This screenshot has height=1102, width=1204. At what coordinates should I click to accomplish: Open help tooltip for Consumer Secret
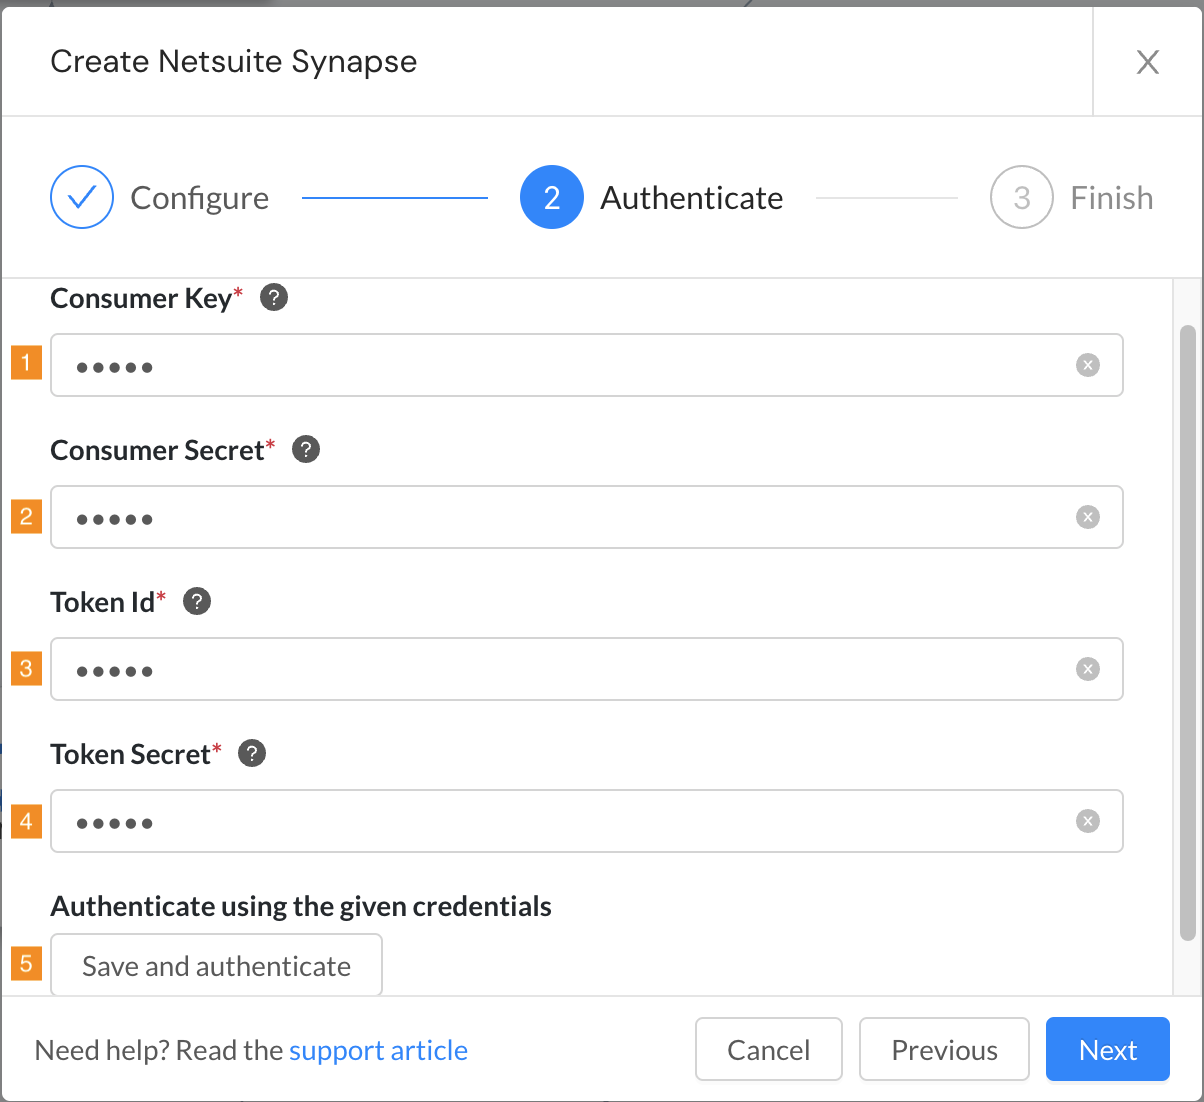point(306,449)
